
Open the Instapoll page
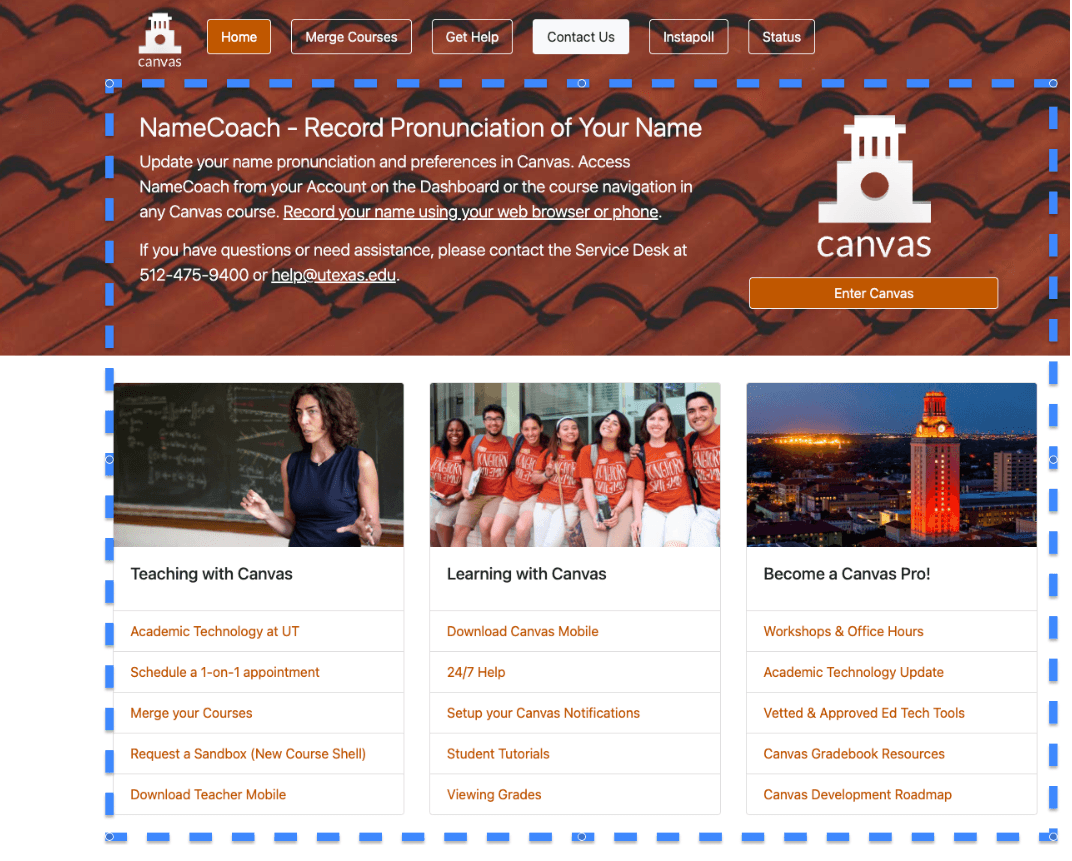pos(688,37)
